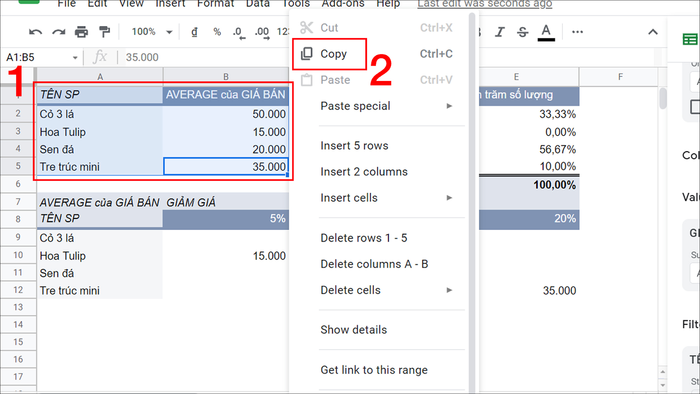
Task: Format as currency with đ icon
Action: tap(194, 32)
